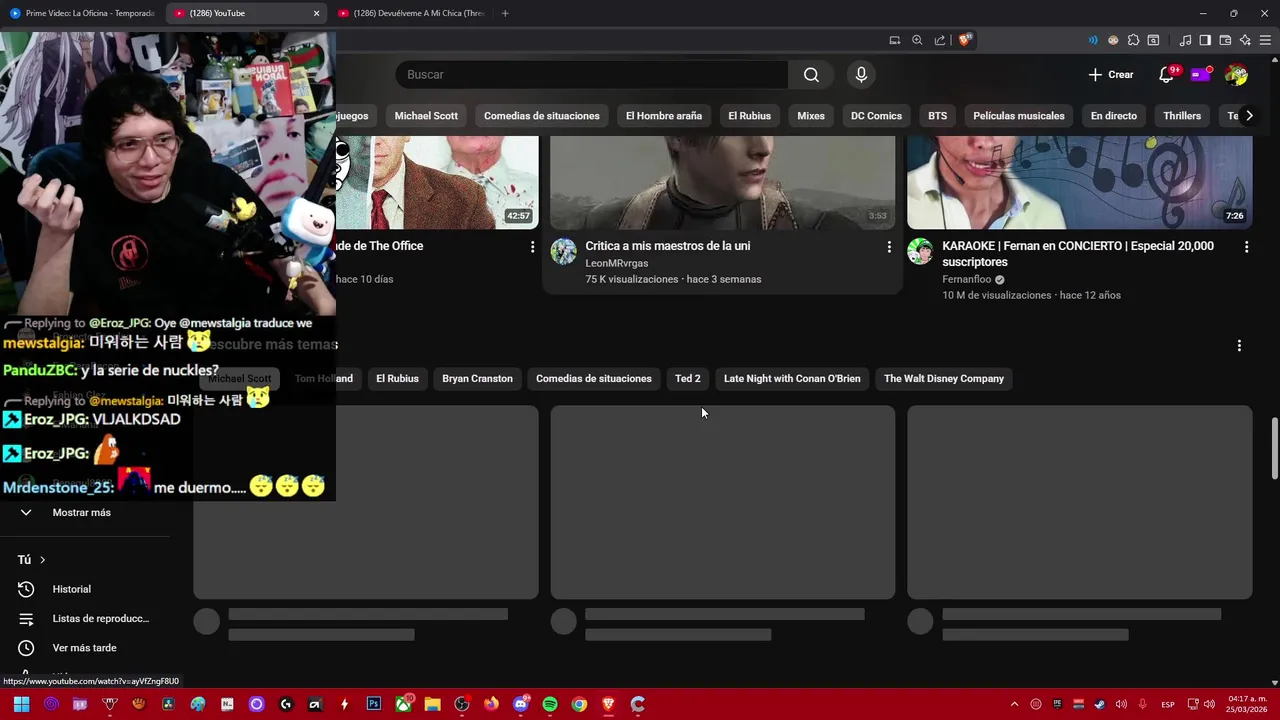Open the Brave Shields icon in address bar
This screenshot has height=720, width=1280.
964,40
